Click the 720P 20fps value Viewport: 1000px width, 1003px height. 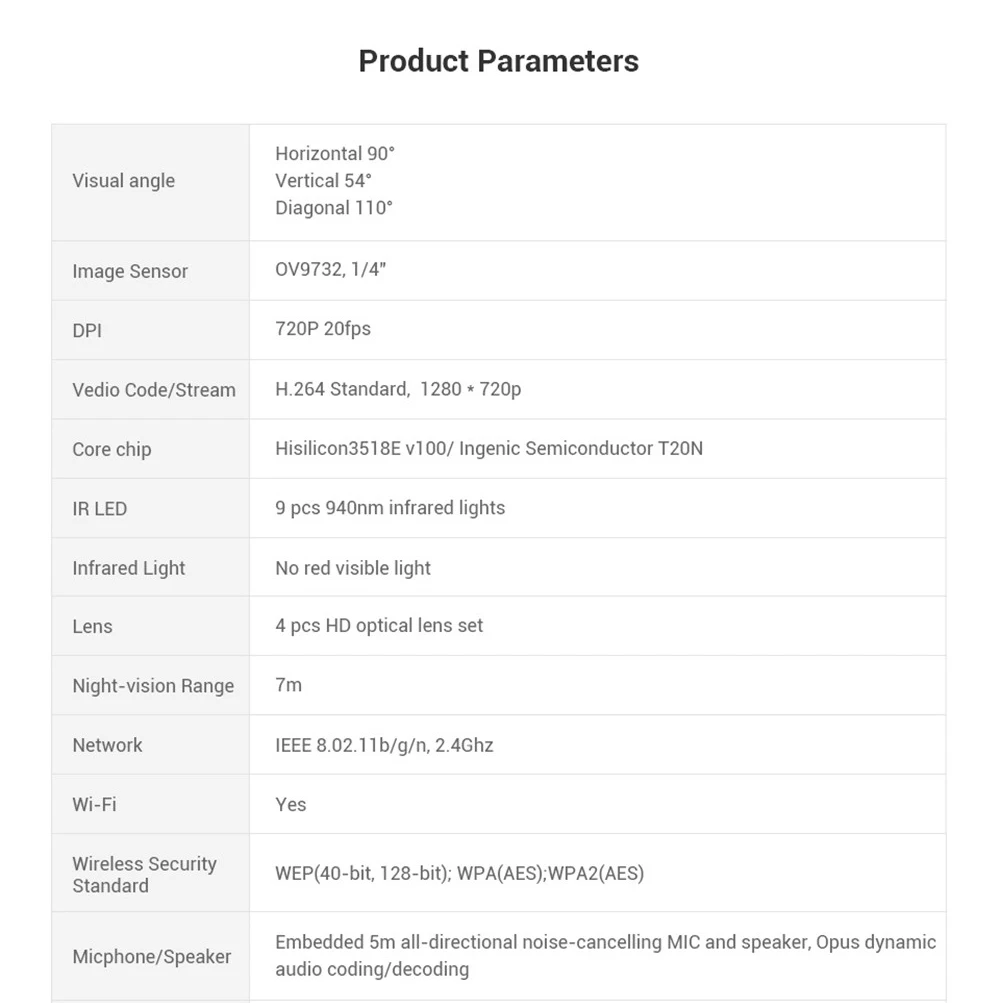coord(323,329)
